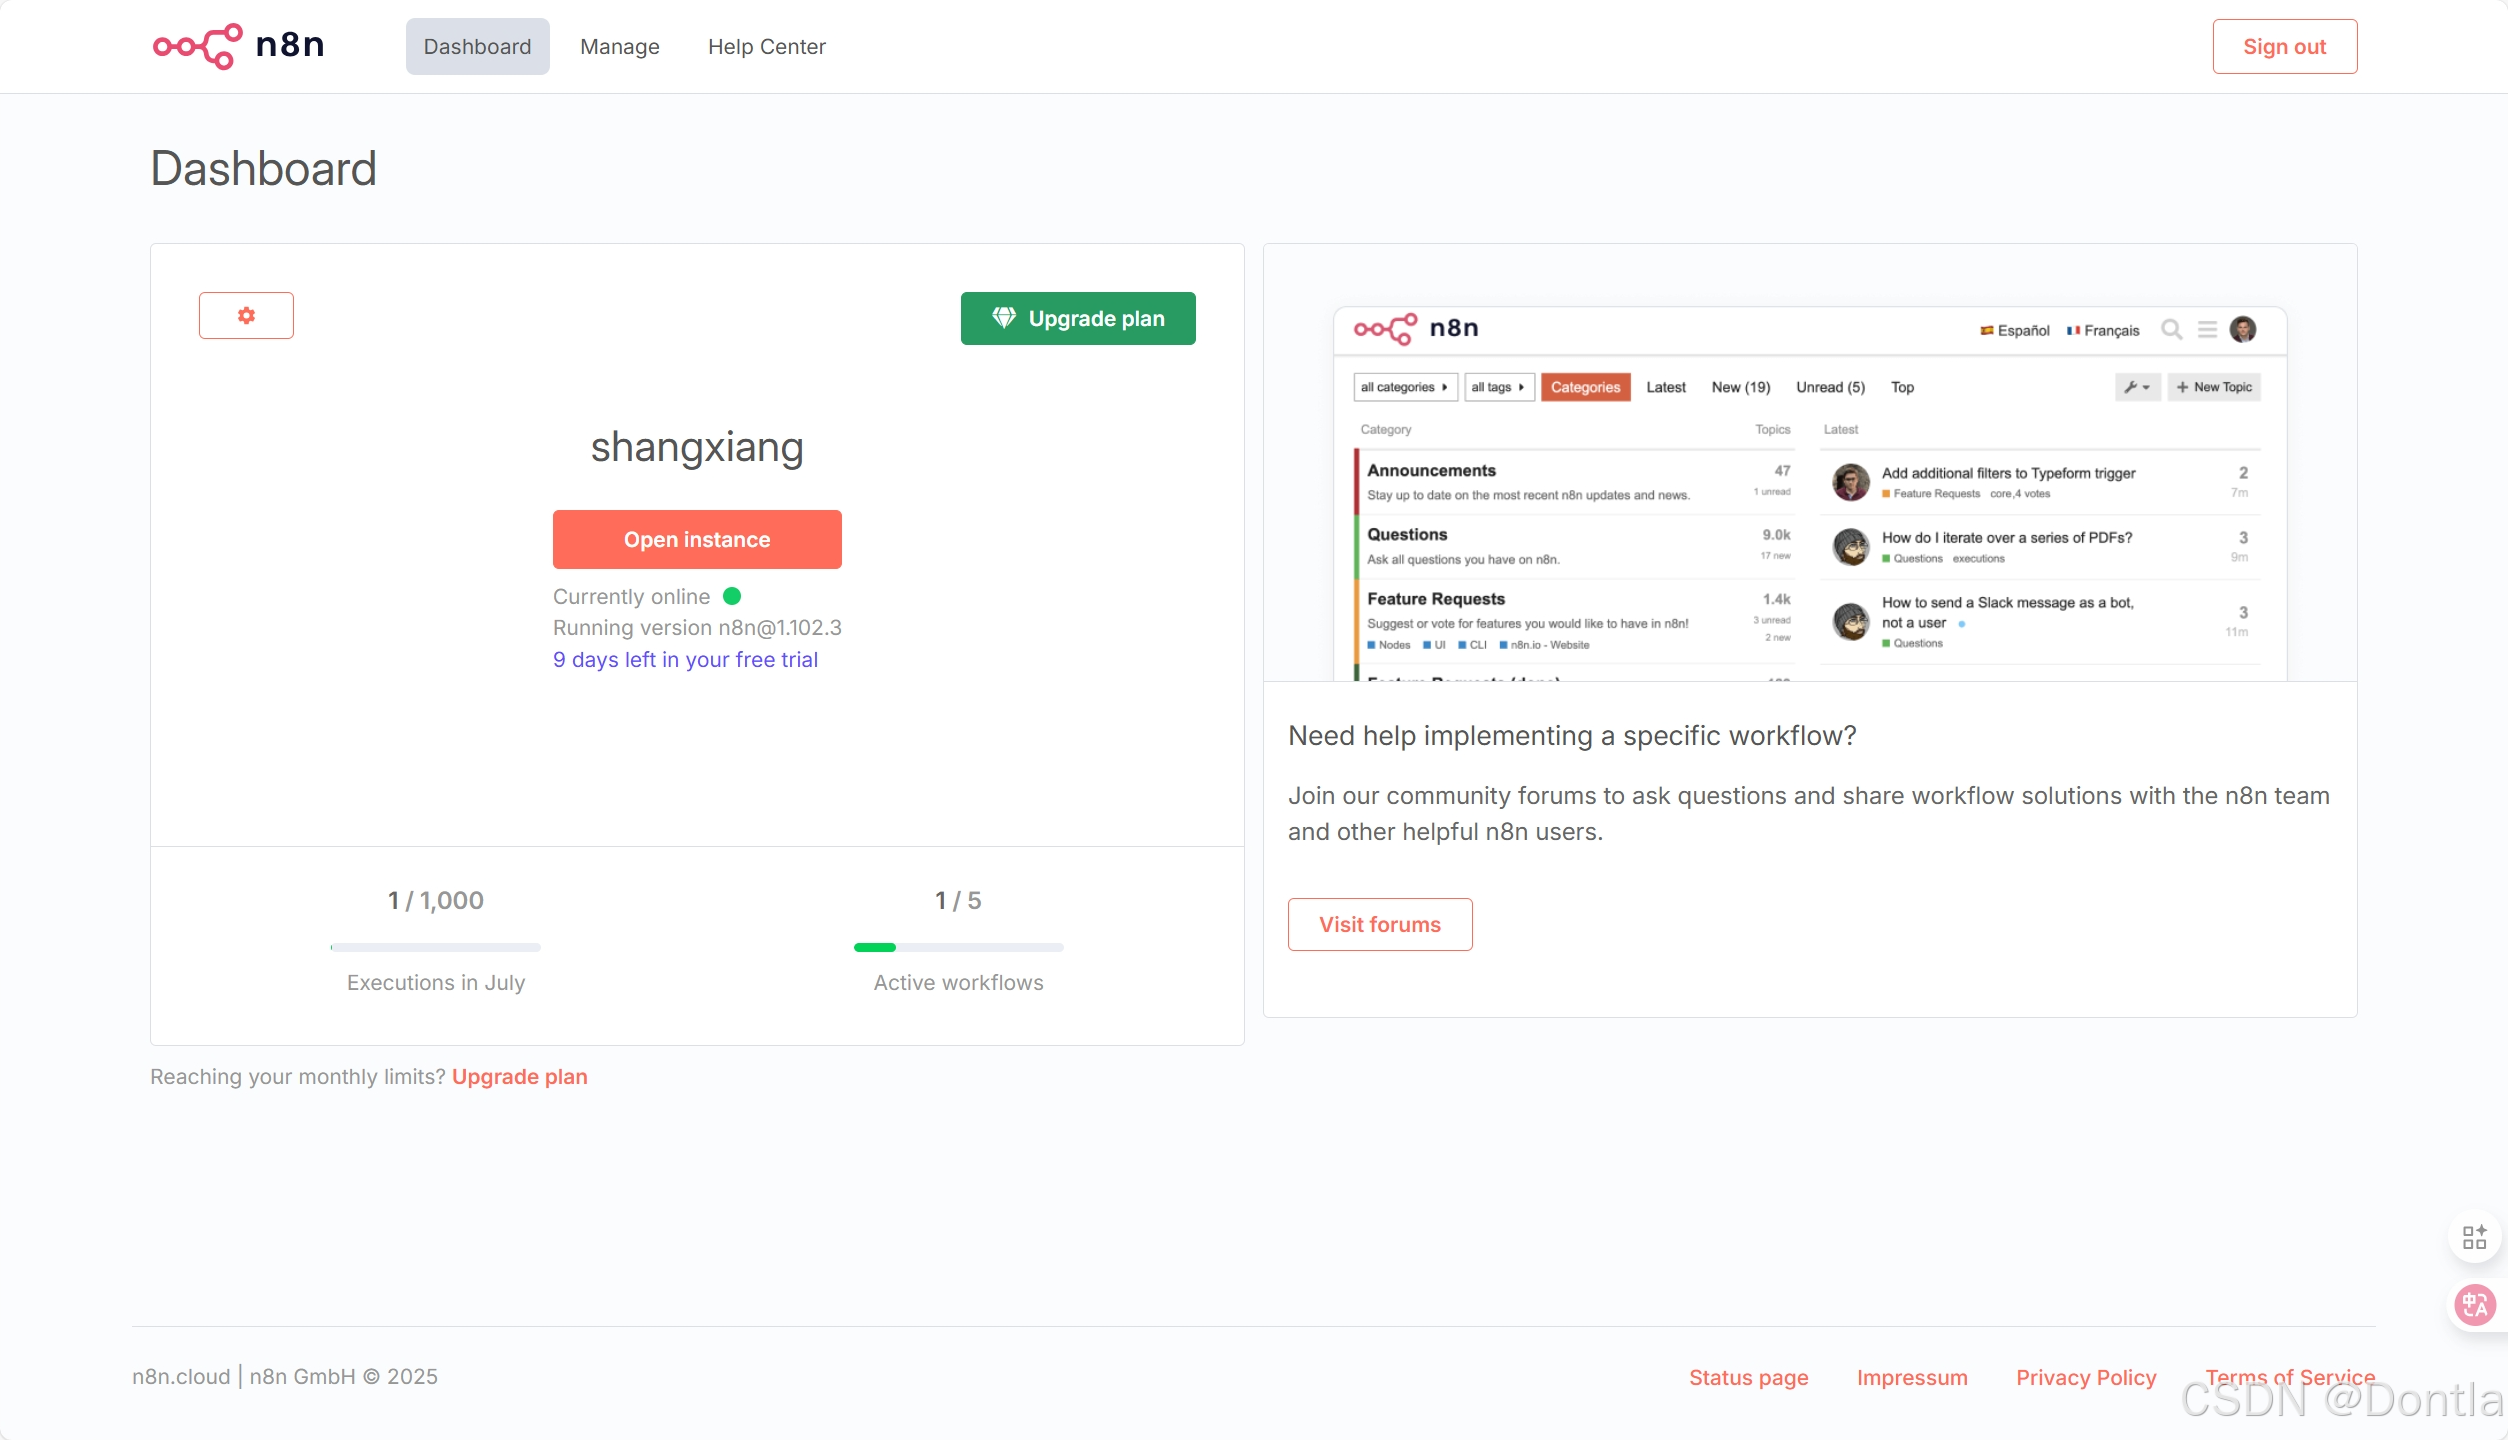
Task: Click Reaching your monthly limits text
Action: coord(298,1077)
